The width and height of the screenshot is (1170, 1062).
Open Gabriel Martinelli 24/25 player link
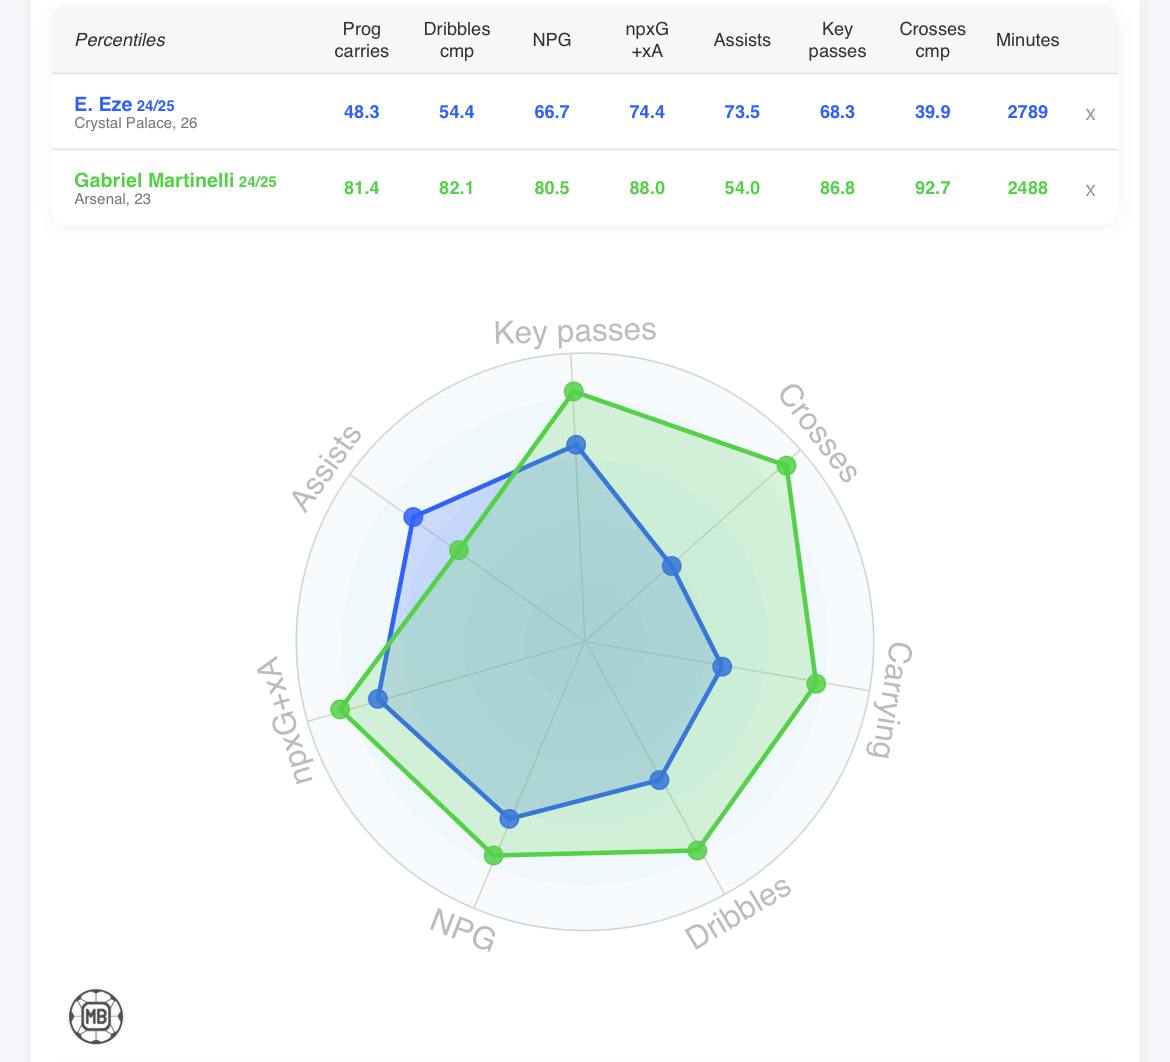click(x=175, y=181)
